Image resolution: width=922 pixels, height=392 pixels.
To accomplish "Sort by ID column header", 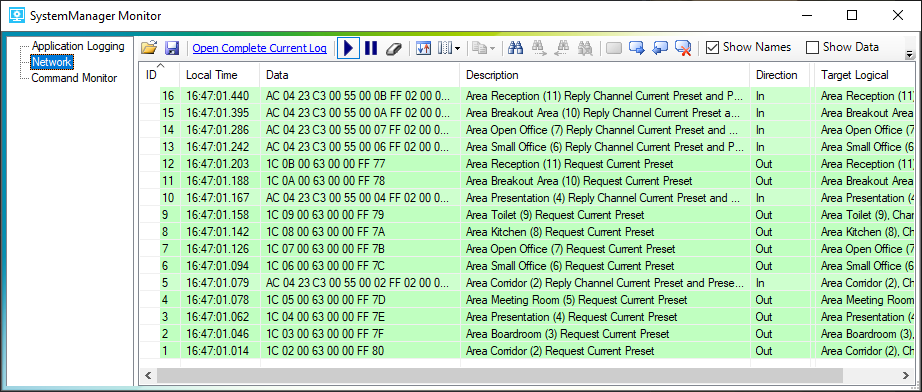I will coord(159,75).
